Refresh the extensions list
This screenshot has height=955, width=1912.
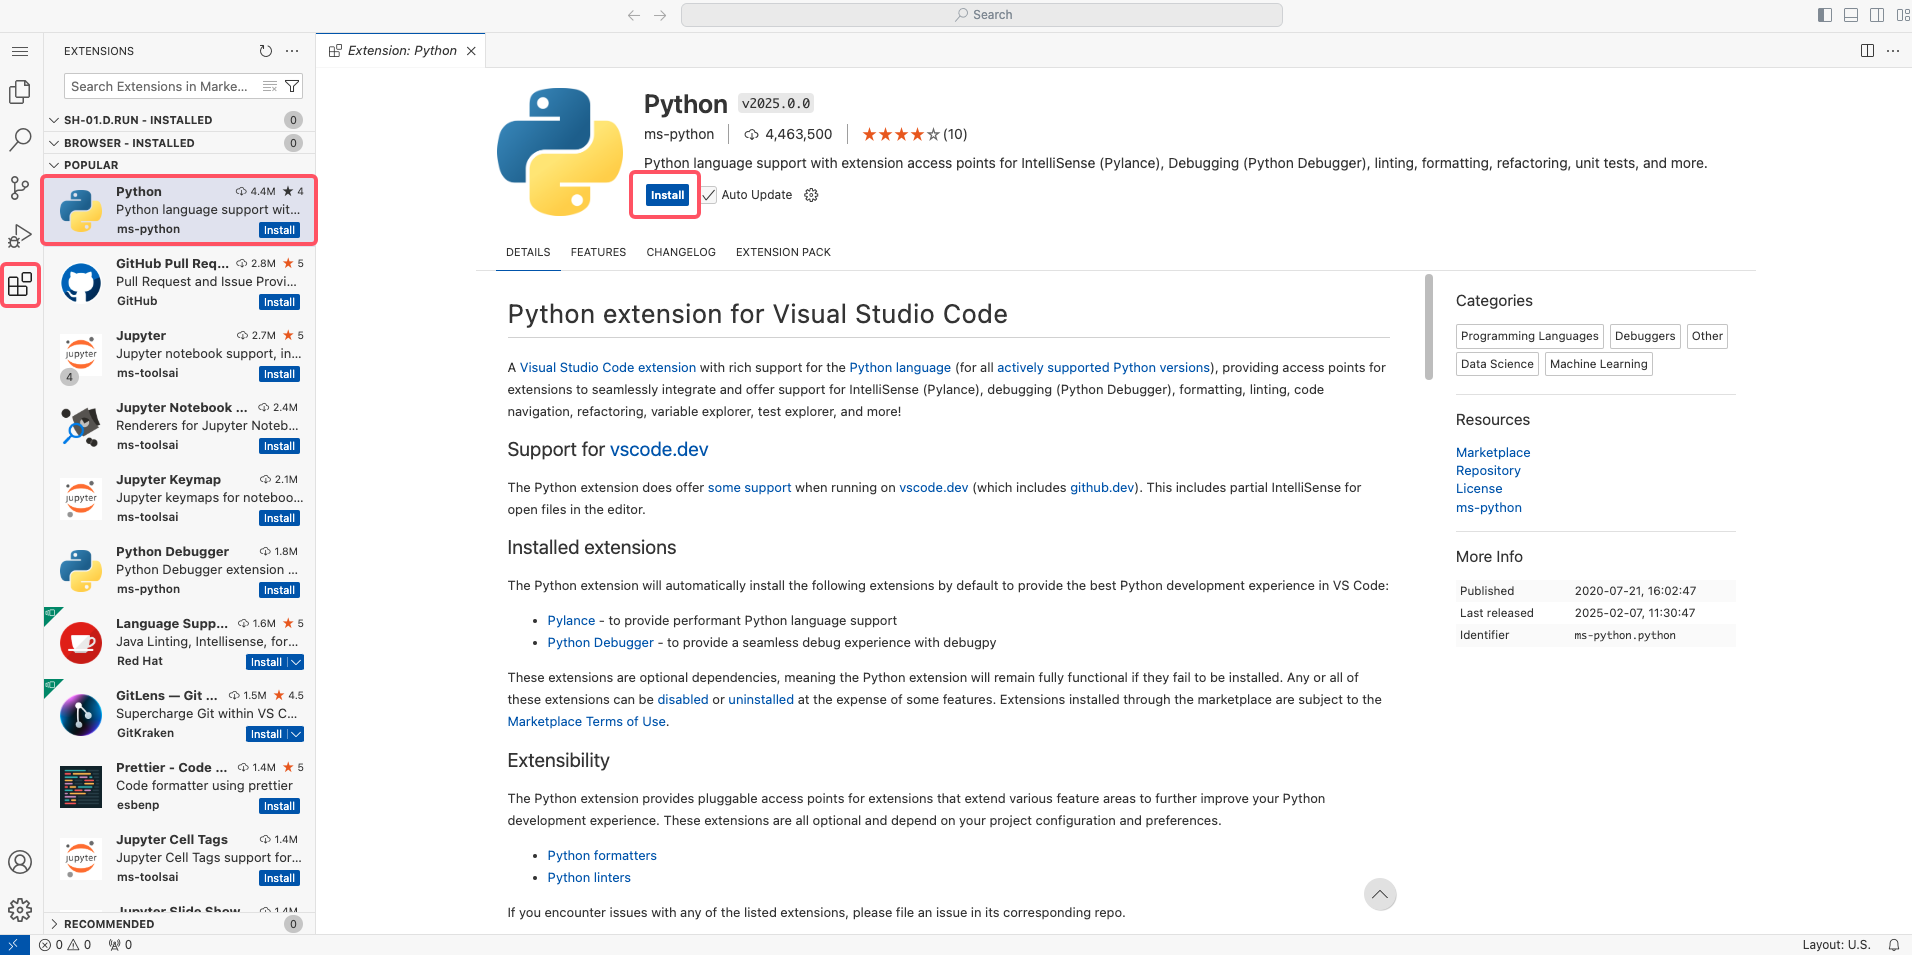pos(265,51)
